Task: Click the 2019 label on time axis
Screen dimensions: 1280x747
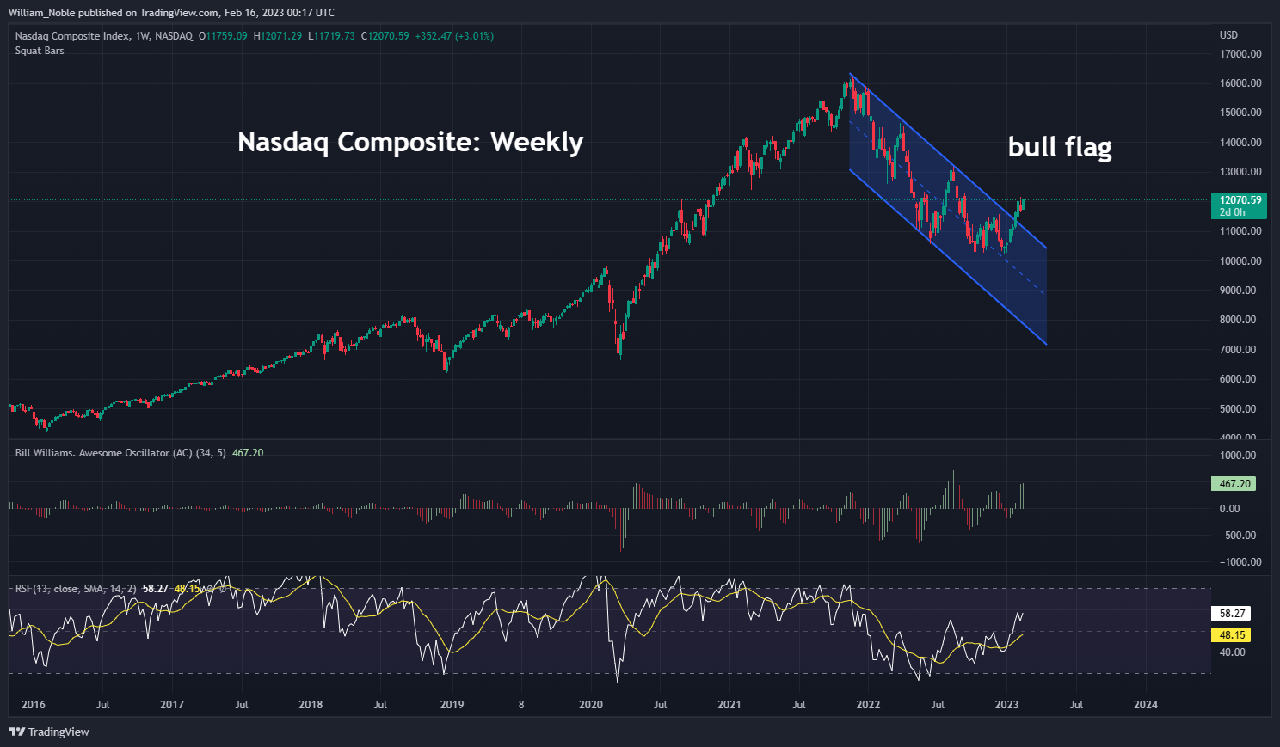Action: pyautogui.click(x=451, y=704)
